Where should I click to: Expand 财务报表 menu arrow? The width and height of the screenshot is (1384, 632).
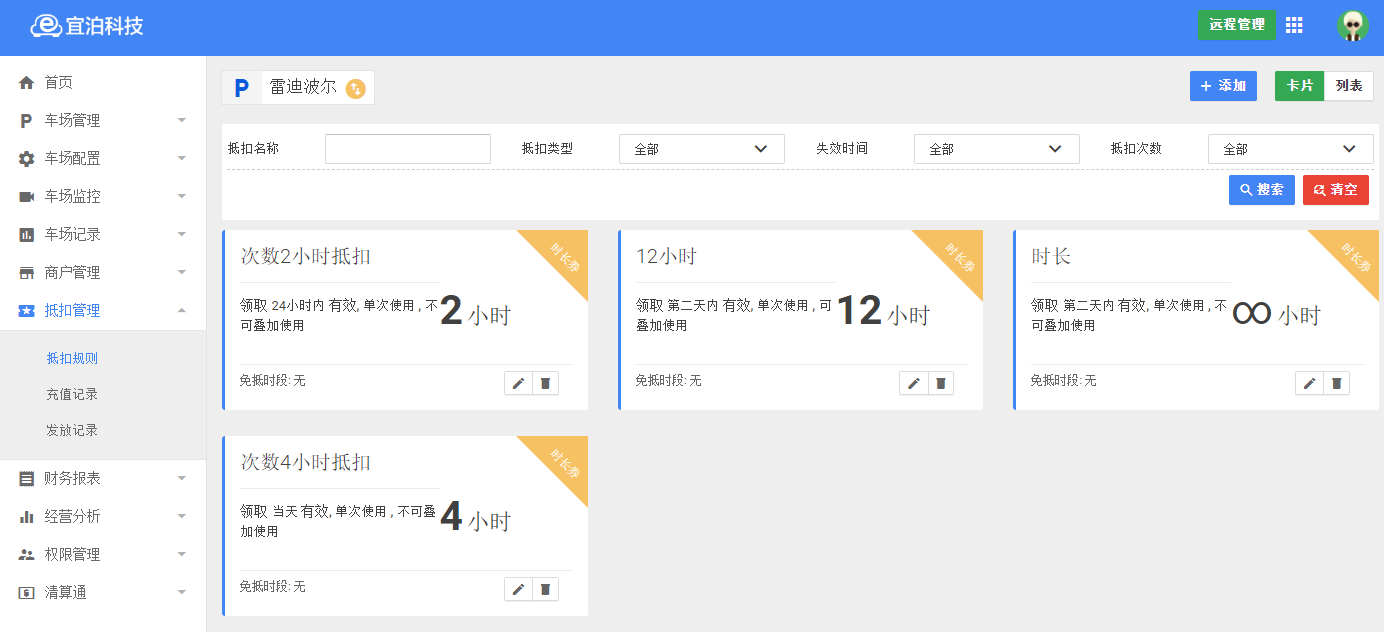[182, 478]
